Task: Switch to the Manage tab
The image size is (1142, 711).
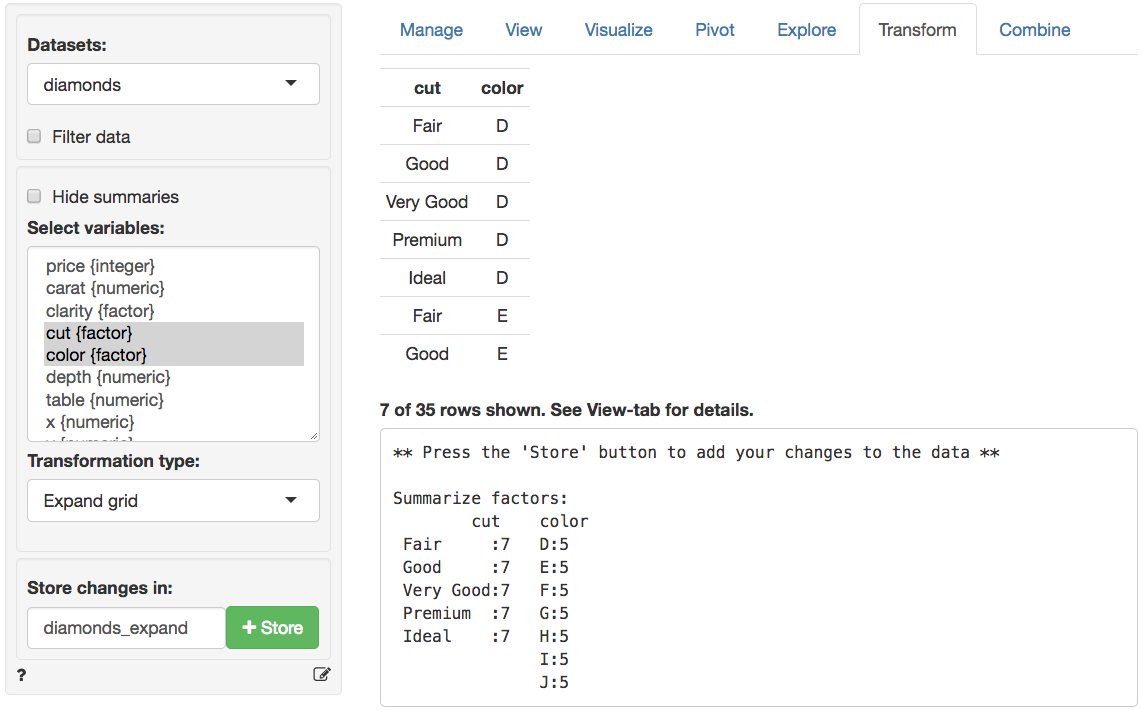Action: click(x=431, y=30)
